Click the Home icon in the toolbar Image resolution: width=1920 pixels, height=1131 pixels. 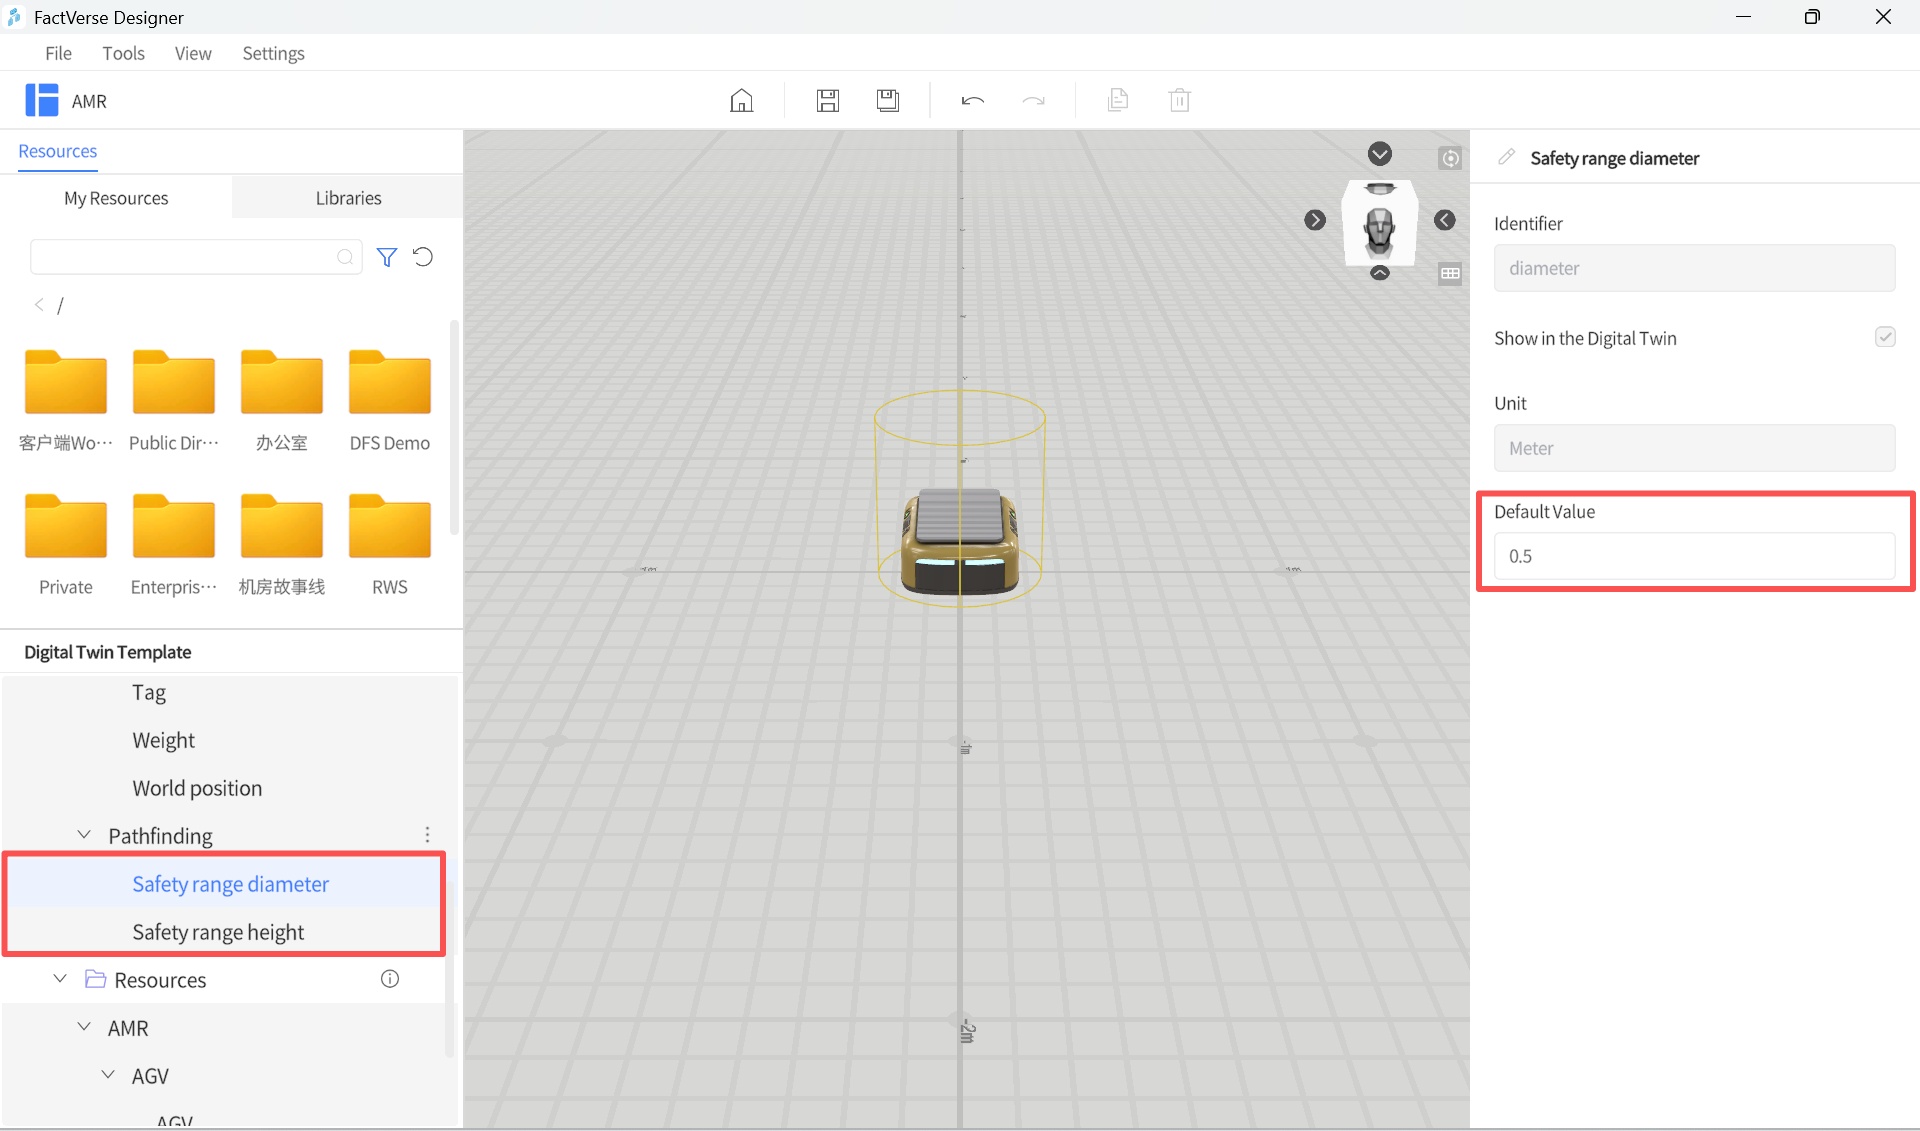[741, 100]
